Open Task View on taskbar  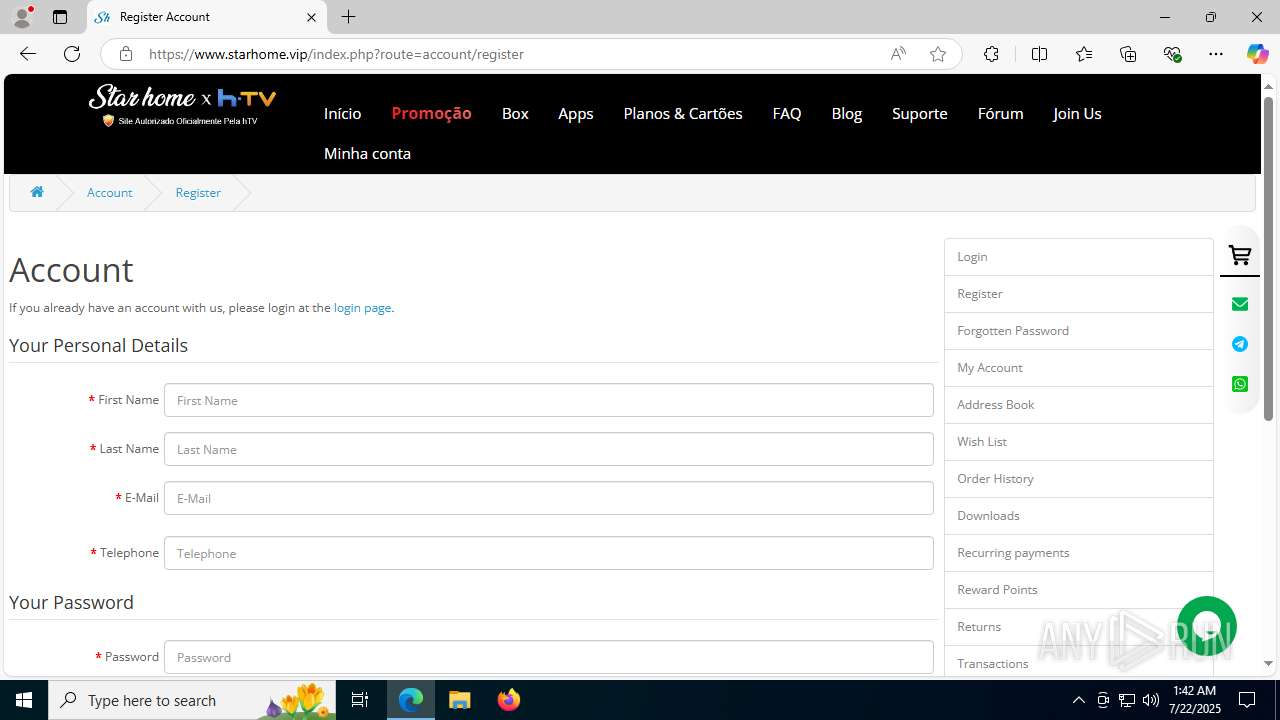point(360,700)
